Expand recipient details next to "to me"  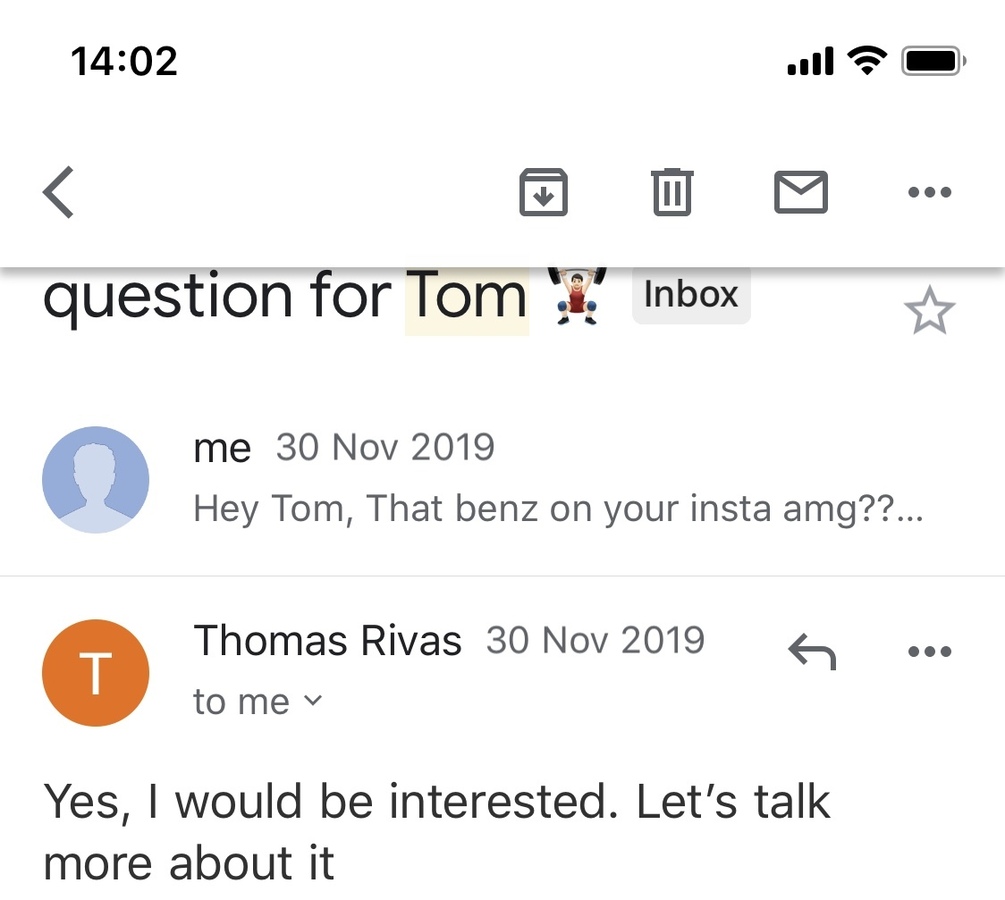[313, 702]
